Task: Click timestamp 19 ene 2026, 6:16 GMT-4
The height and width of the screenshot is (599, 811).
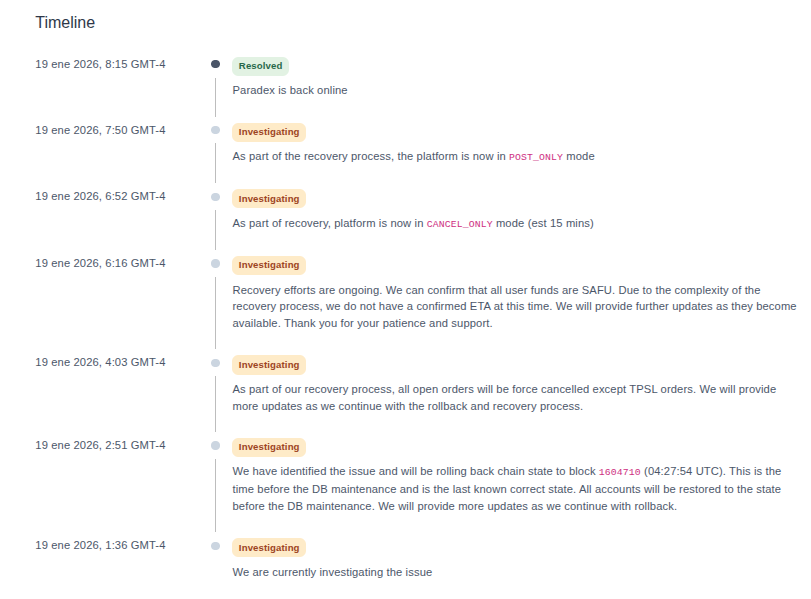Action: pyautogui.click(x=100, y=263)
